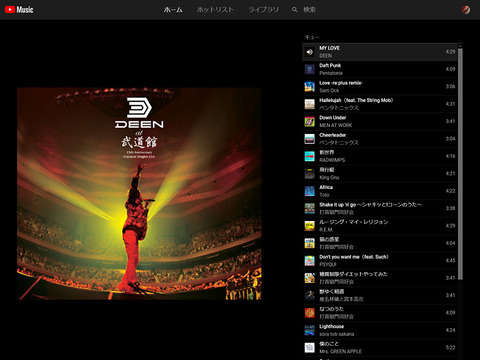
Task: Click the Hallelujah track thumbnail
Action: (310, 104)
